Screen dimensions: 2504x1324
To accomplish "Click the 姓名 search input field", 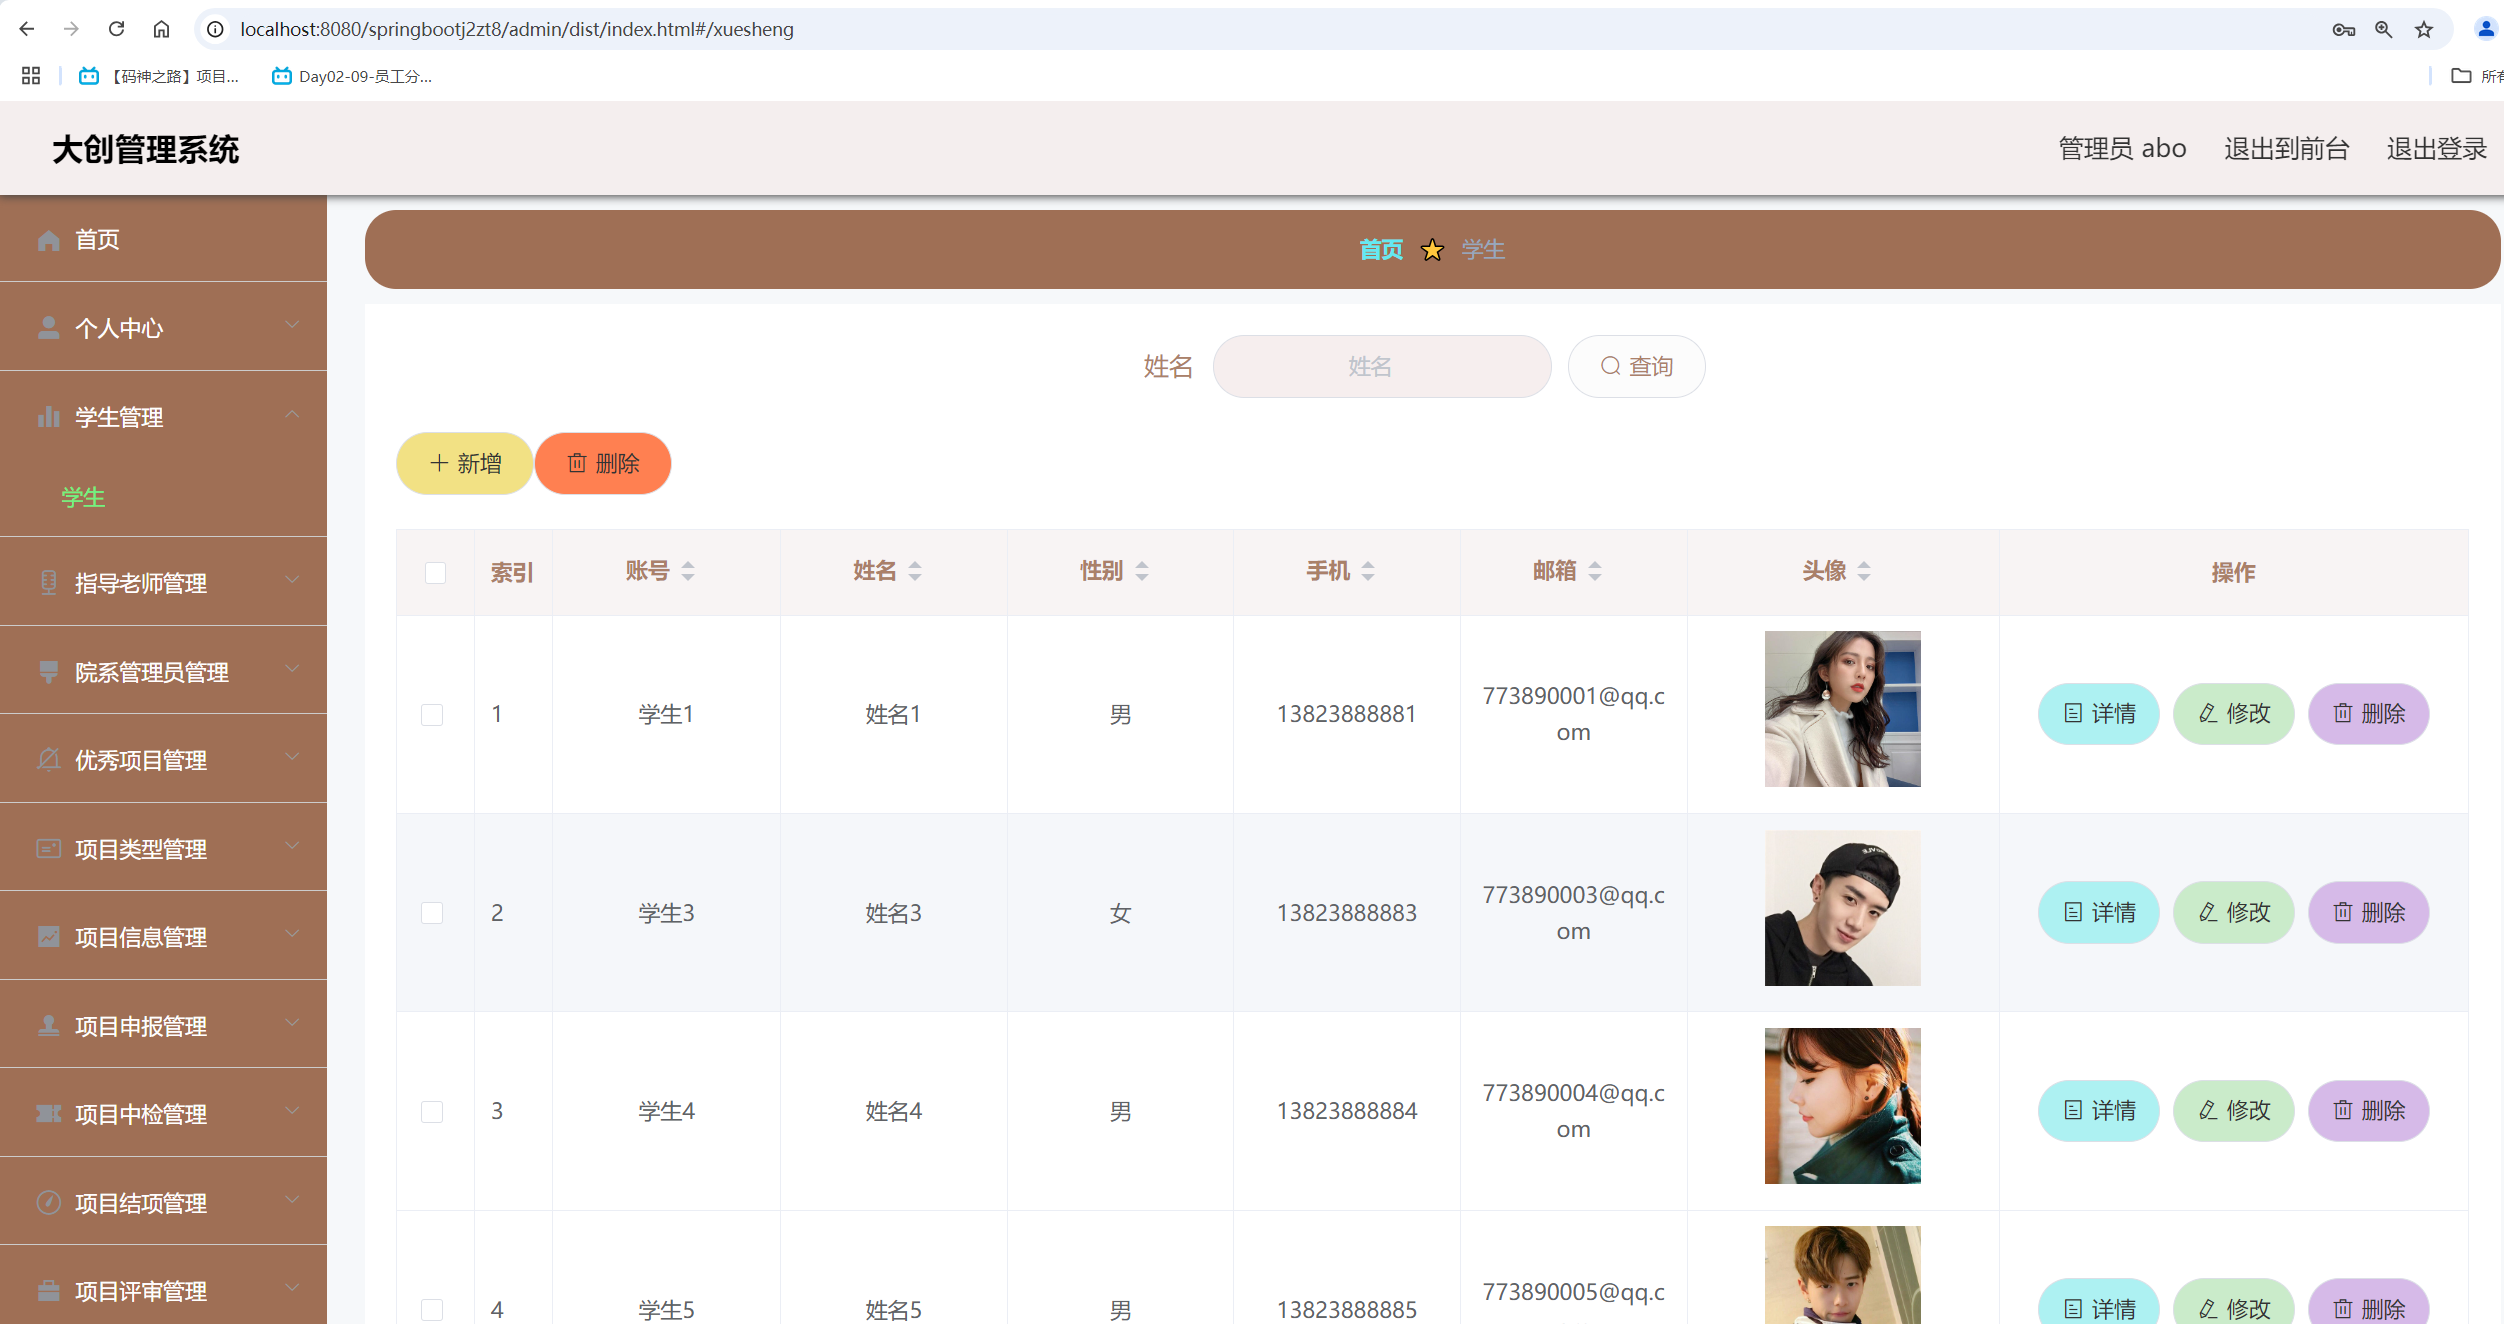I will click(1381, 367).
